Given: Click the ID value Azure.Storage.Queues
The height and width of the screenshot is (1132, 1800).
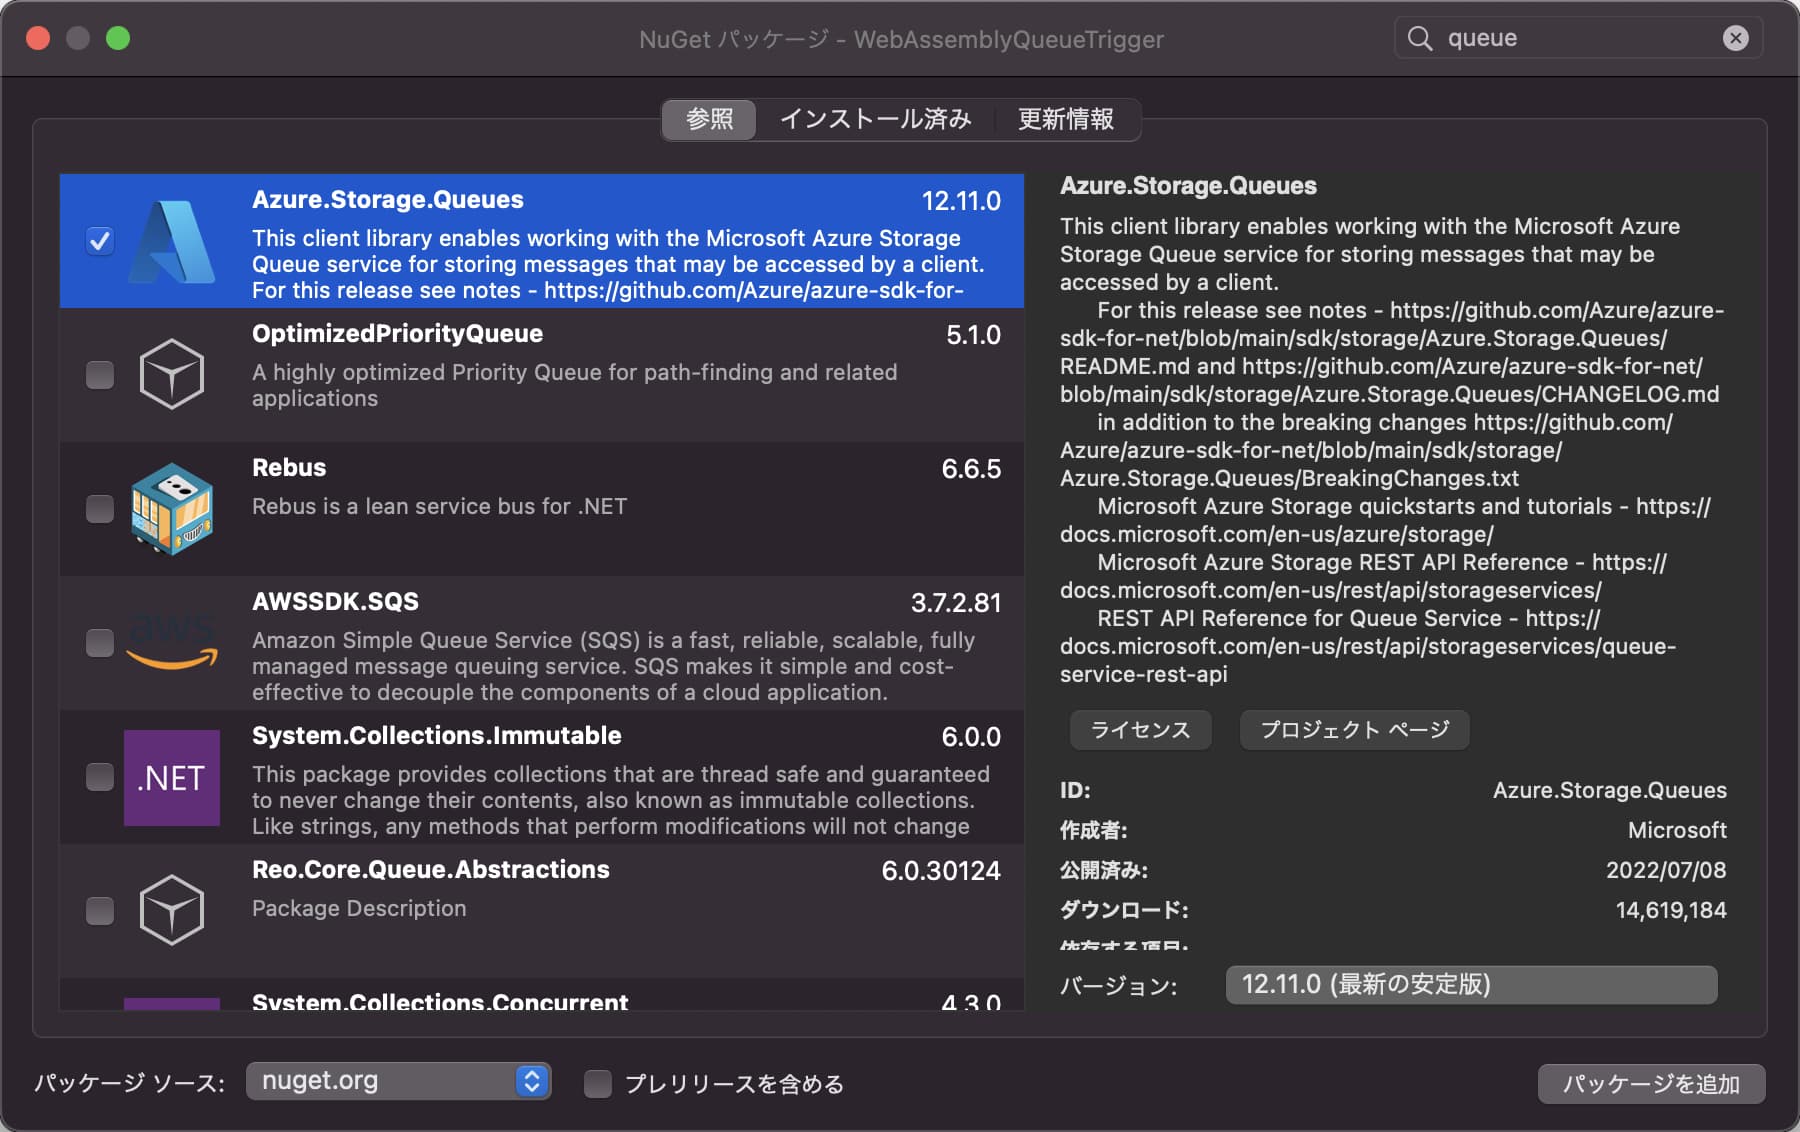Looking at the screenshot, I should (x=1610, y=790).
